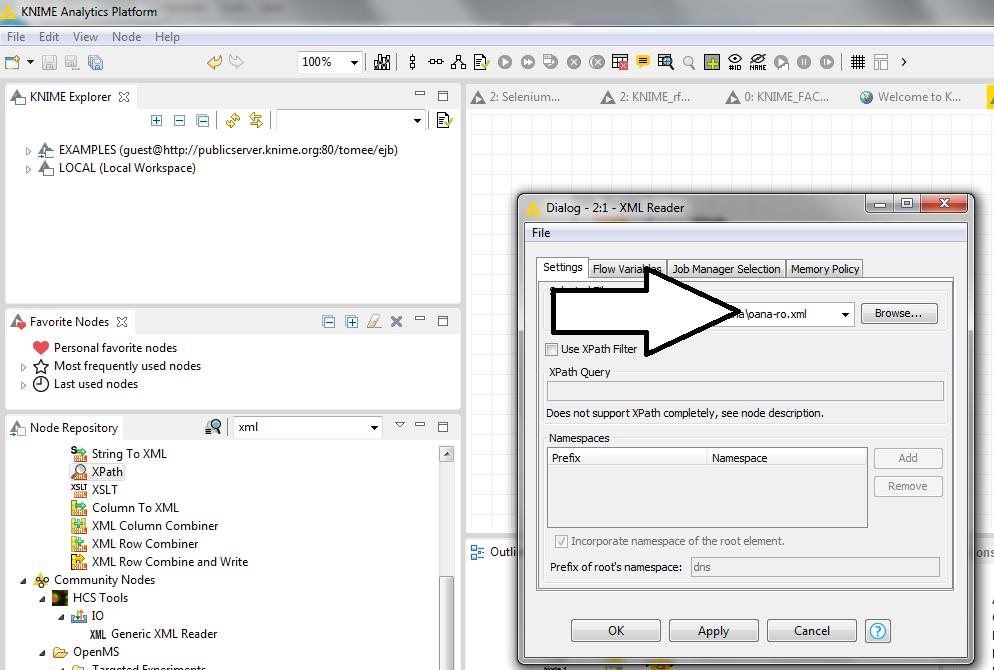The height and width of the screenshot is (670, 994).
Task: Open Memory Policy tab in dialog
Action: pyautogui.click(x=825, y=269)
